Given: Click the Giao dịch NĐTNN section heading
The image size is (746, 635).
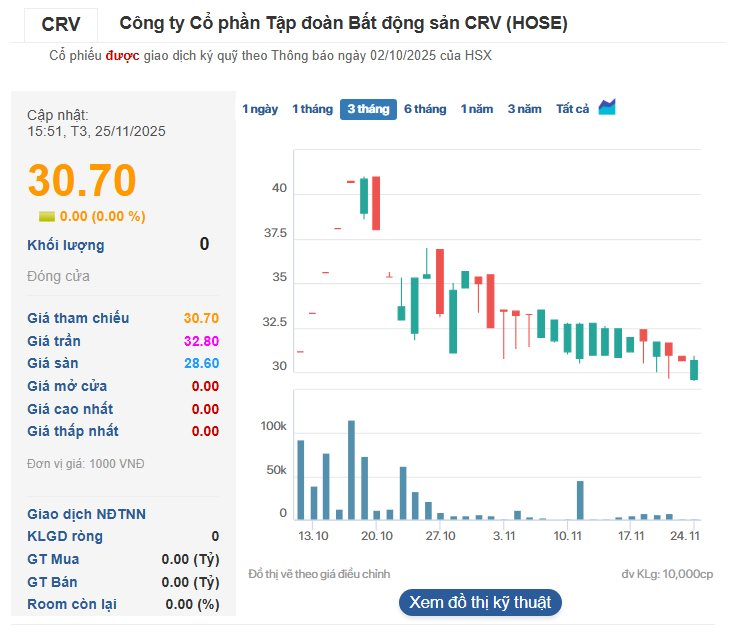Looking at the screenshot, I should 86,514.
